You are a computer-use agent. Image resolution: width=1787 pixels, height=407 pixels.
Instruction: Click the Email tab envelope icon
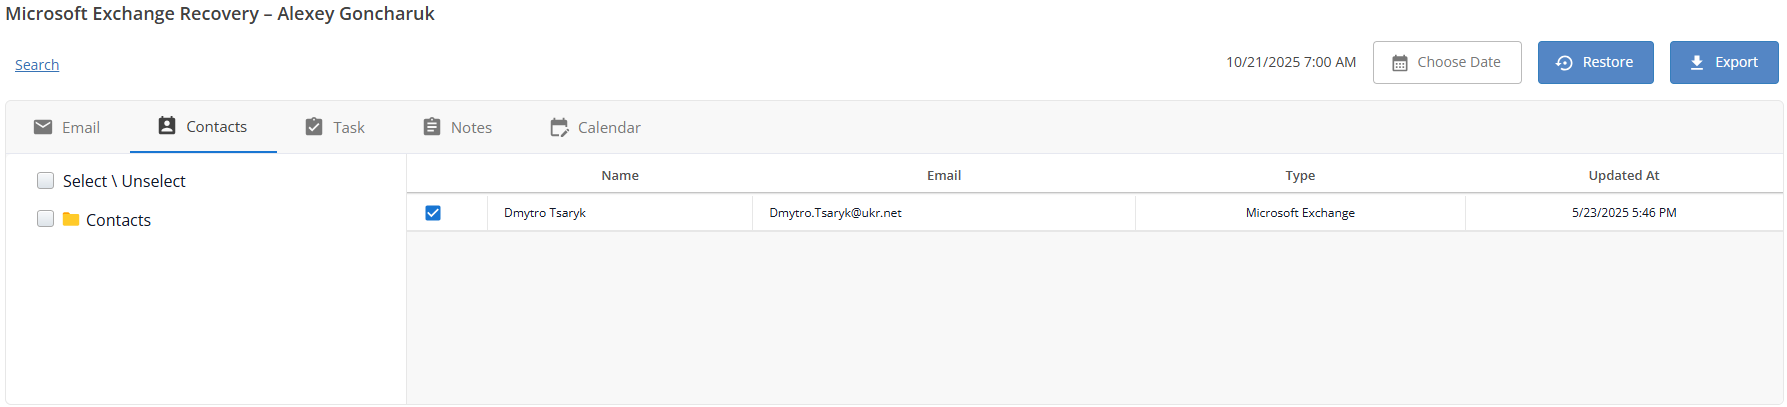coord(43,127)
